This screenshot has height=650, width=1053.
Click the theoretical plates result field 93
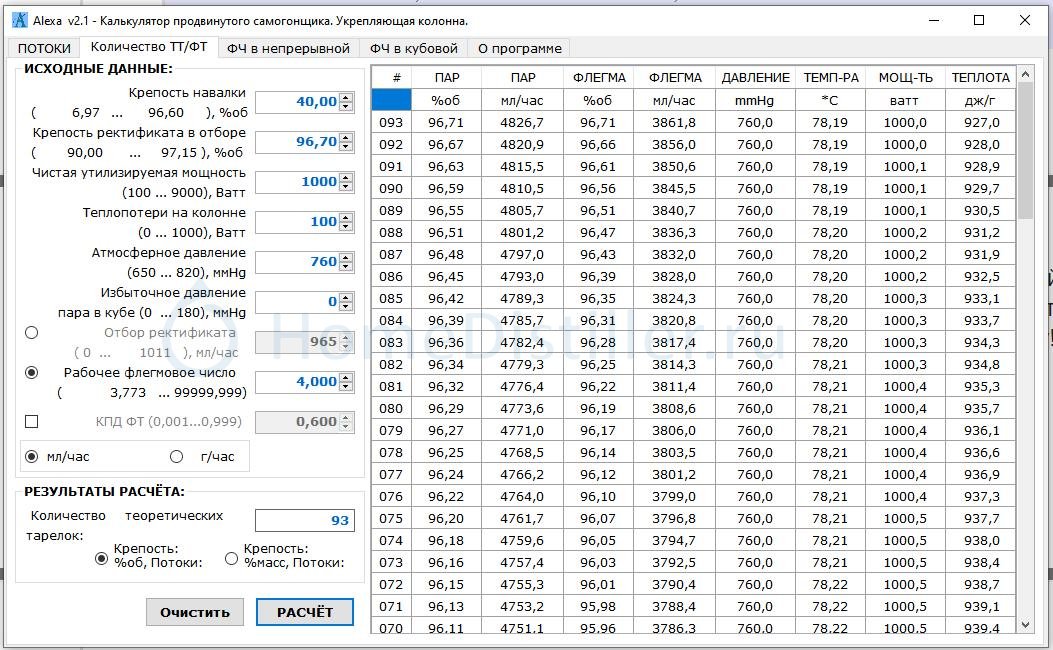tap(305, 520)
